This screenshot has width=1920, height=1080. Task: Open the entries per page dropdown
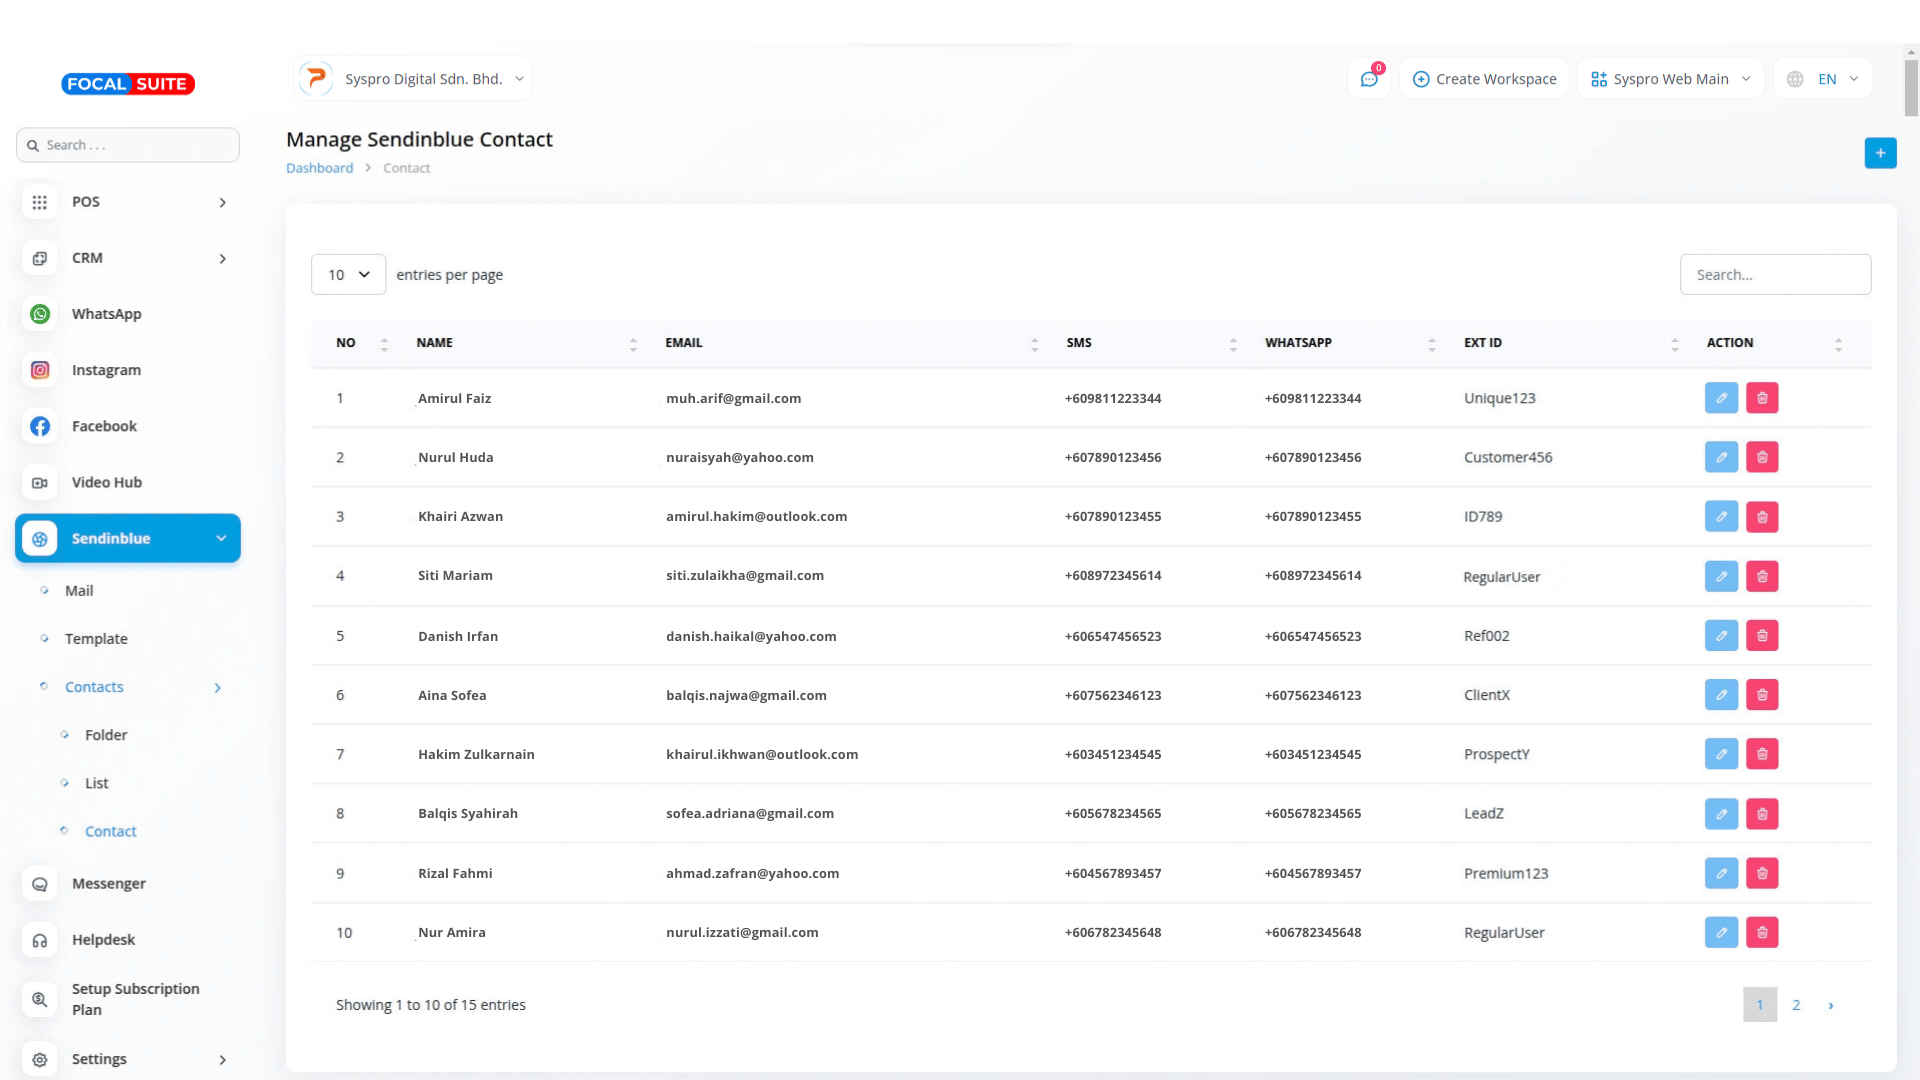[348, 275]
